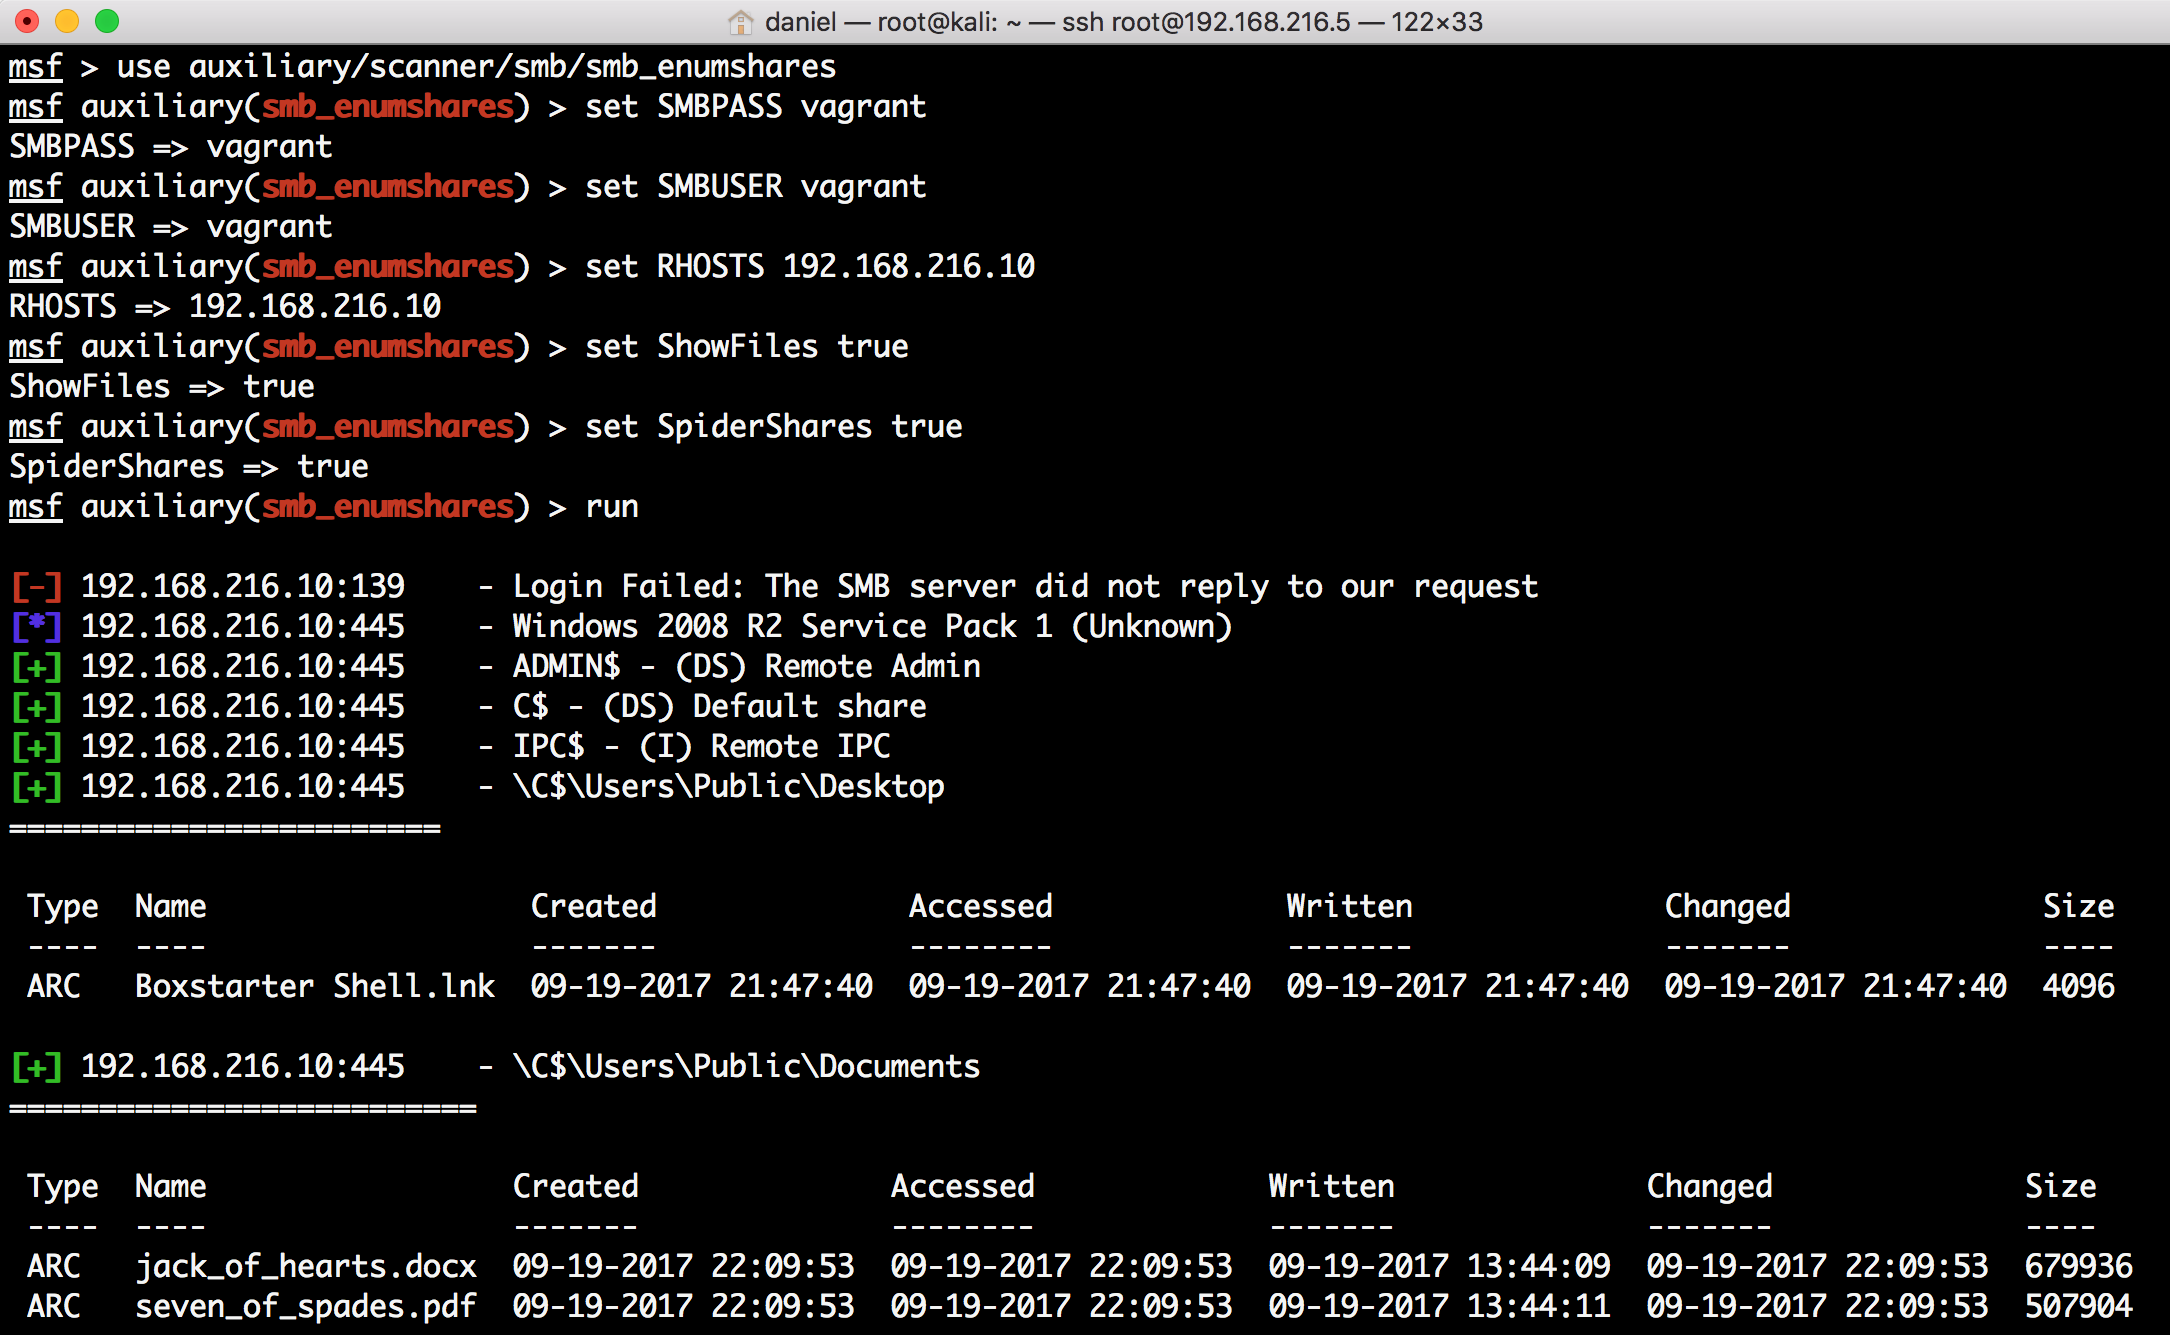This screenshot has width=2170, height=1335.
Task: Click the yellow minimize window button
Action: coord(67,21)
